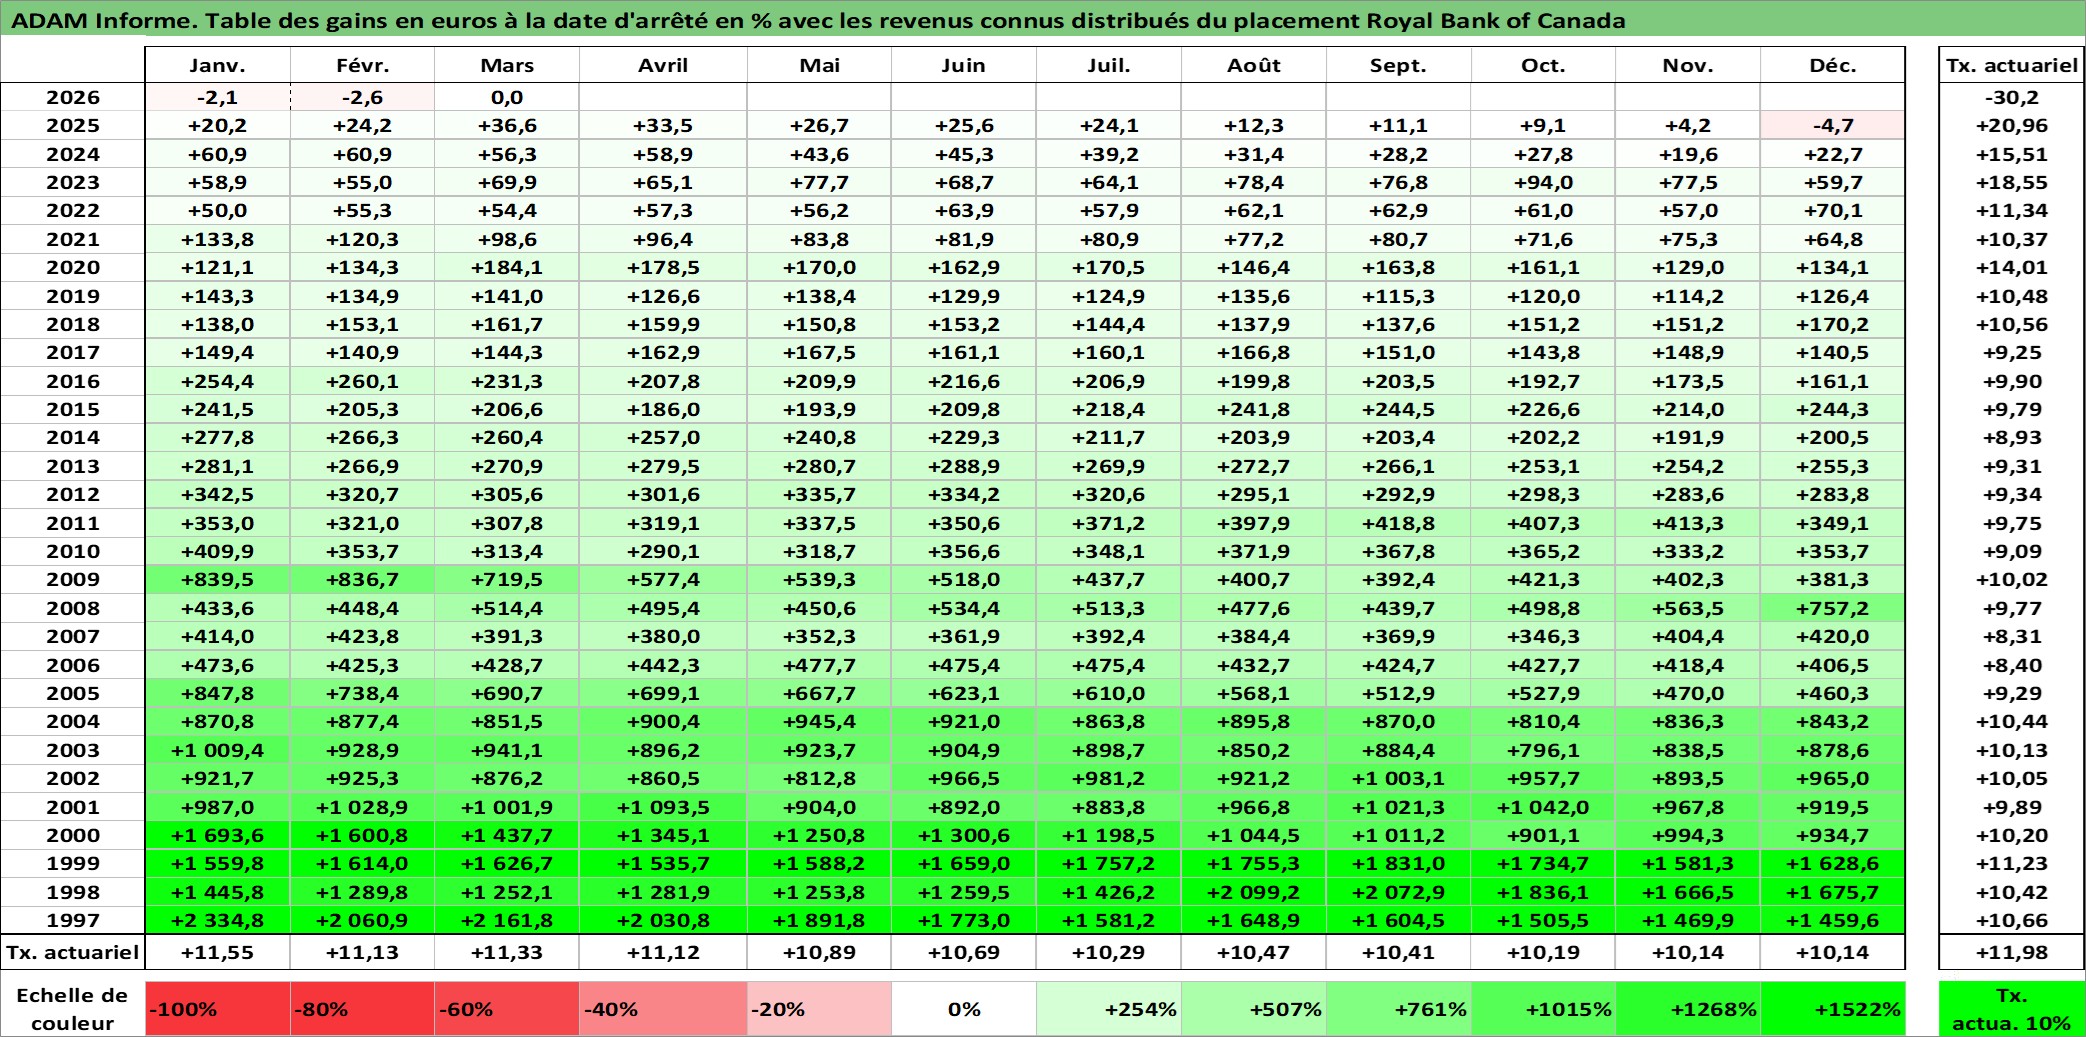
Task: Click the cell showing +1 459,6
Action: click(1833, 920)
